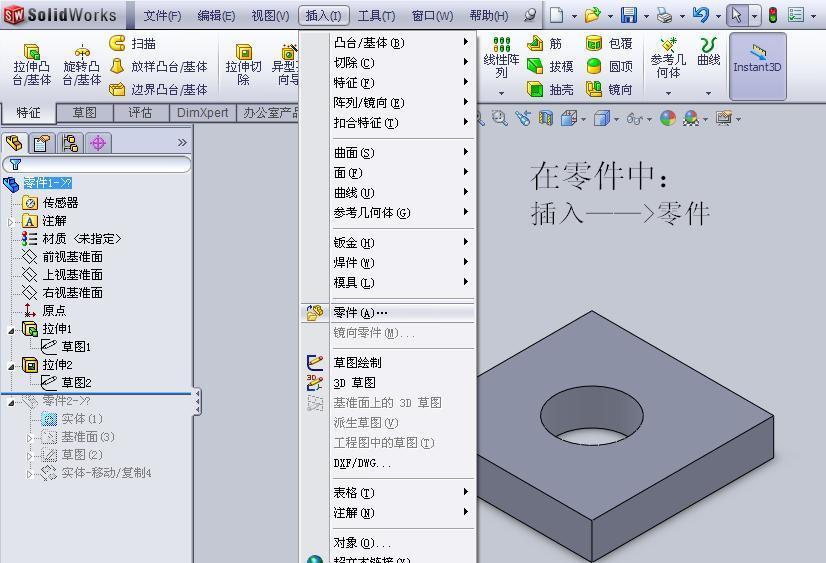Expand the 基准面(3) folder node
Viewport: 826px width, 563px height.
30,438
